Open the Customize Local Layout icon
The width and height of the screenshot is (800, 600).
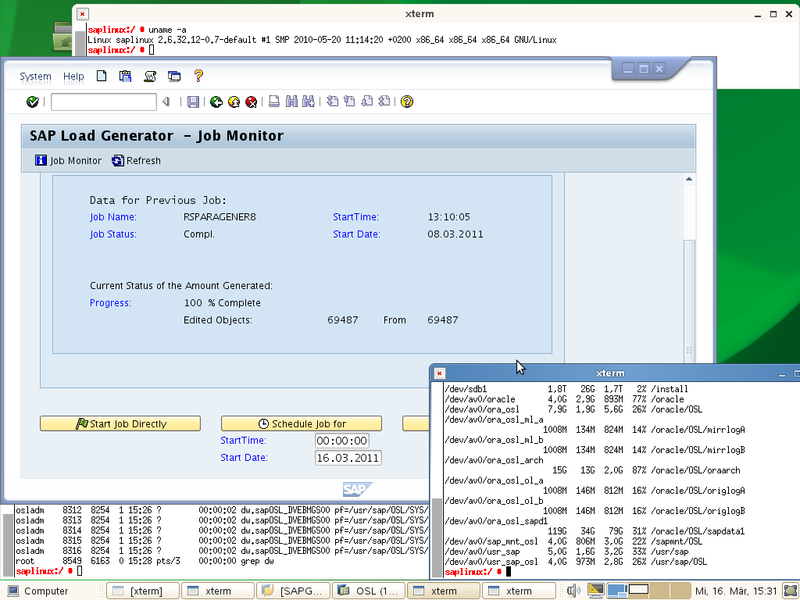174,77
